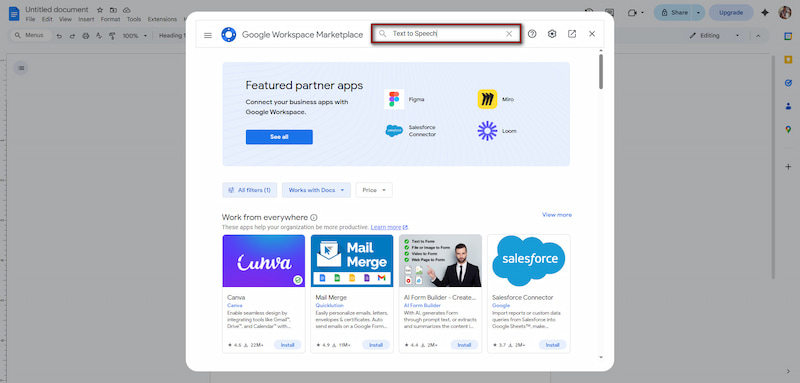Open the zoom 100% dropdown

point(135,36)
